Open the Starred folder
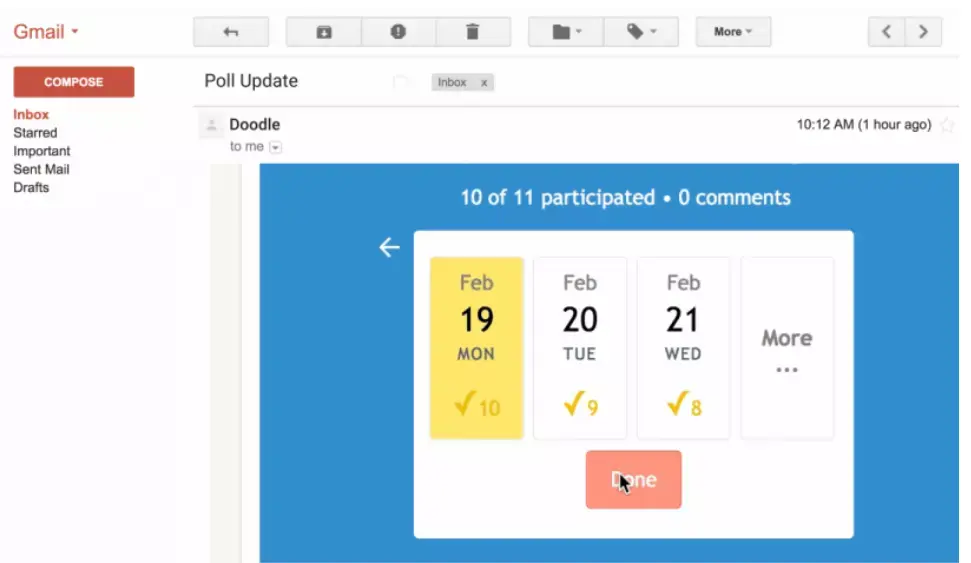The image size is (971, 563). [x=35, y=133]
